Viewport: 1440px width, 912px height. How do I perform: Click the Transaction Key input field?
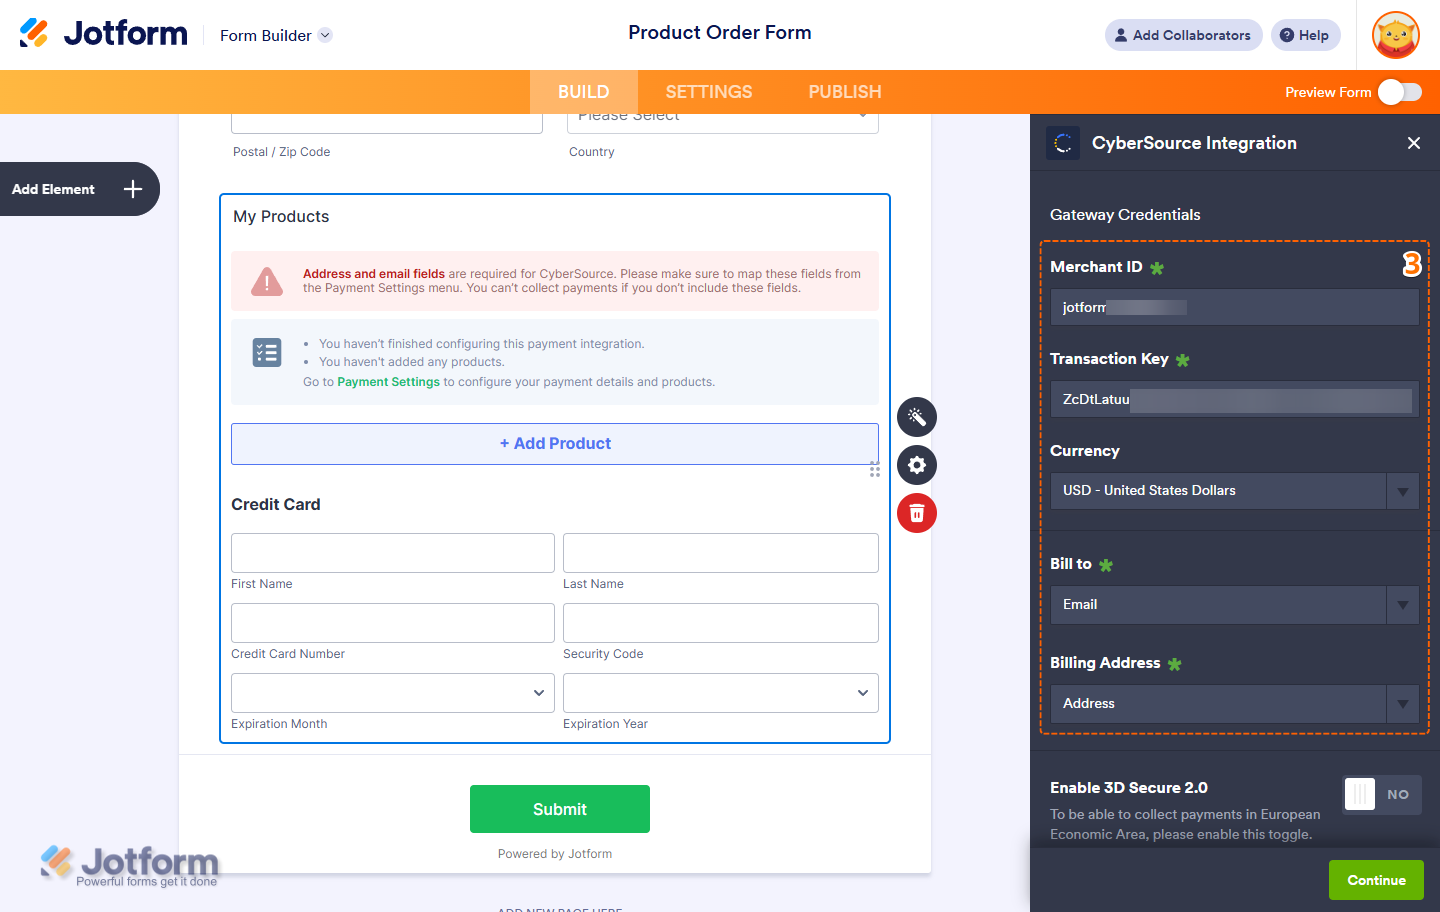click(x=1234, y=399)
